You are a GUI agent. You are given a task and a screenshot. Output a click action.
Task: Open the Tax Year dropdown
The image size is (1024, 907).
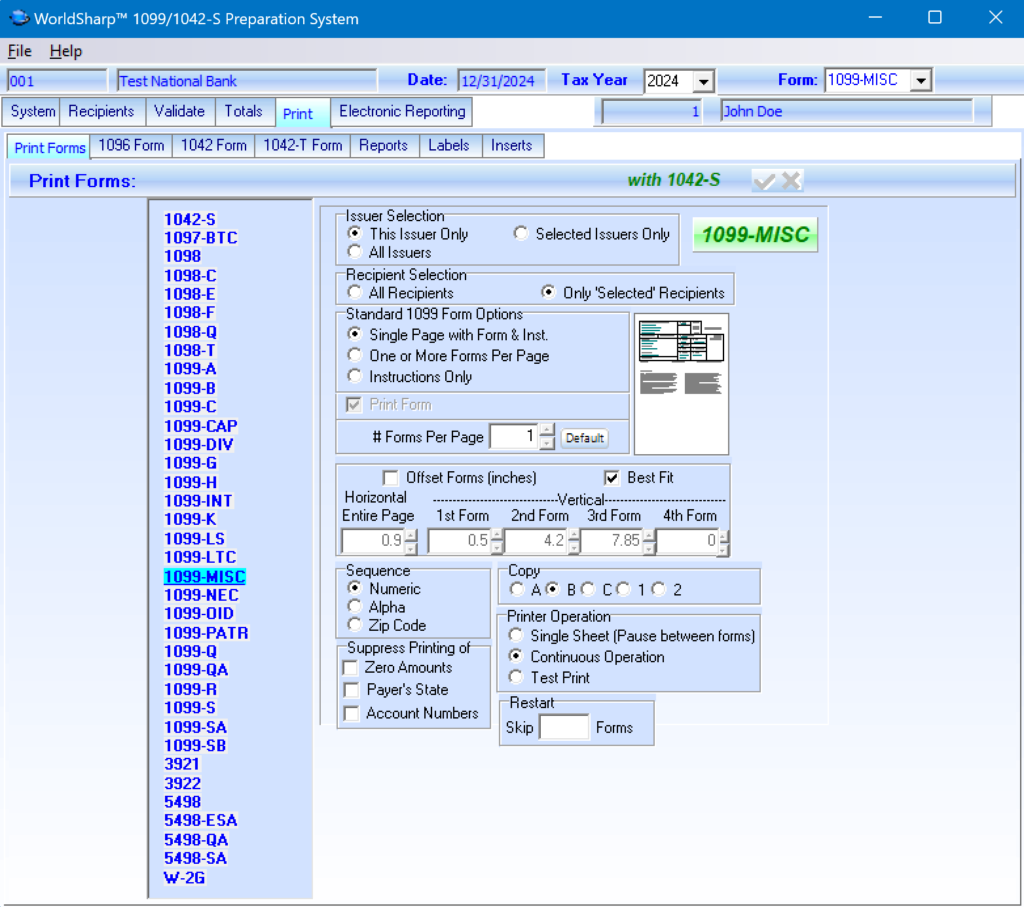[x=703, y=82]
